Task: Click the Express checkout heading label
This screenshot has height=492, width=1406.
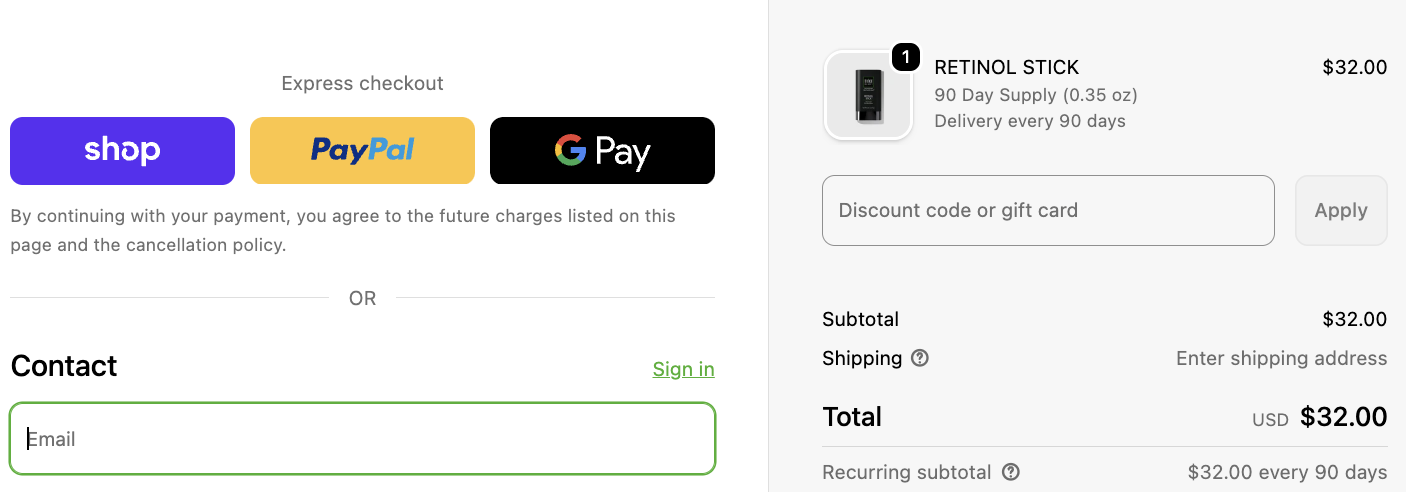Action: [362, 83]
